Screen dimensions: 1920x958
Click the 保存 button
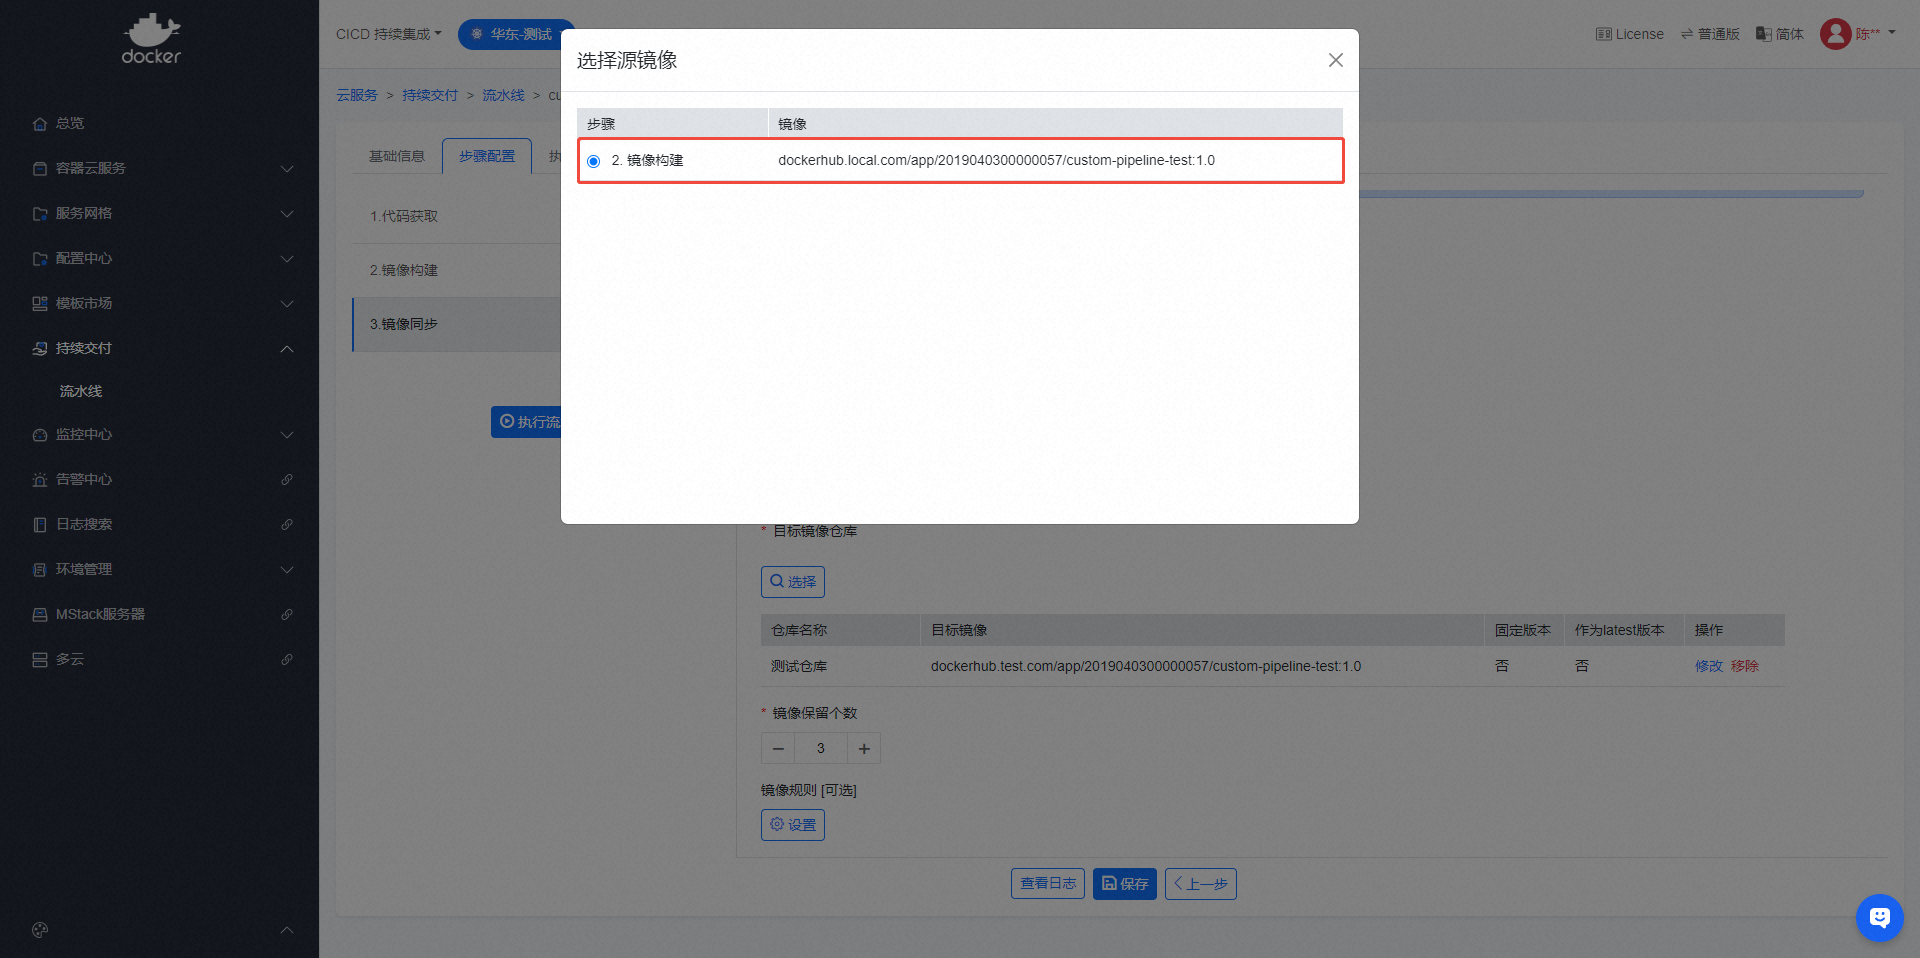(1124, 884)
